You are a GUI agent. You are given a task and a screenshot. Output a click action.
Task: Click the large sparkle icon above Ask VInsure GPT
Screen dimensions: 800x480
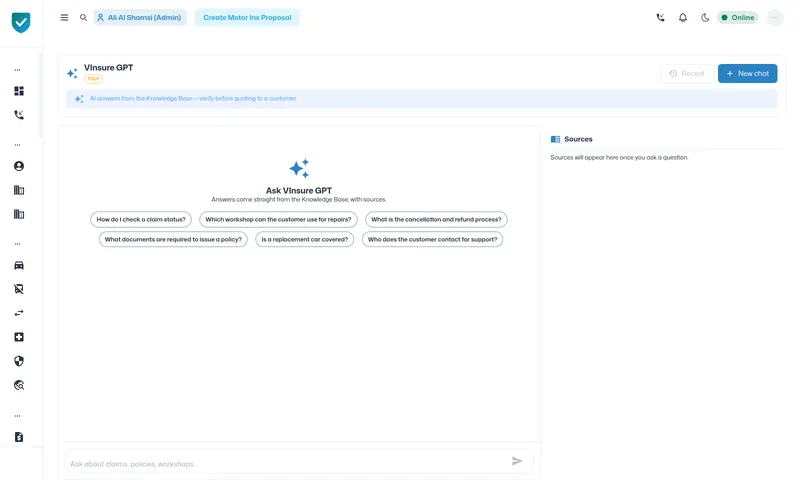pos(299,168)
